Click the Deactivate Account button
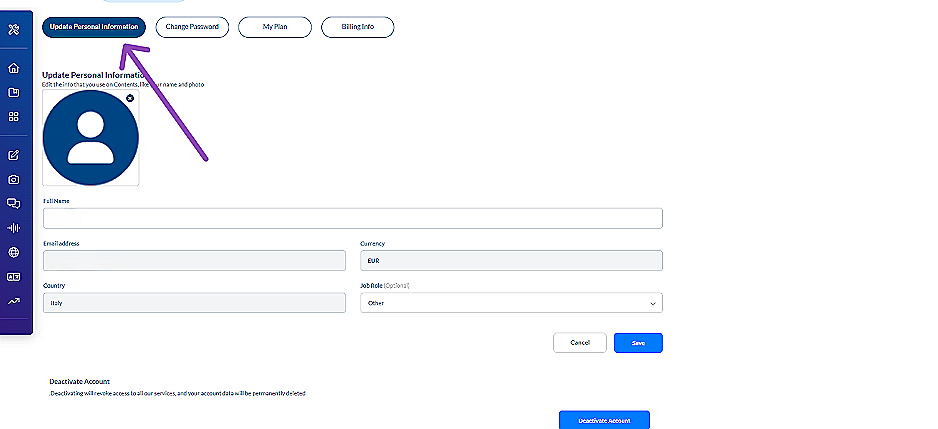 point(604,420)
